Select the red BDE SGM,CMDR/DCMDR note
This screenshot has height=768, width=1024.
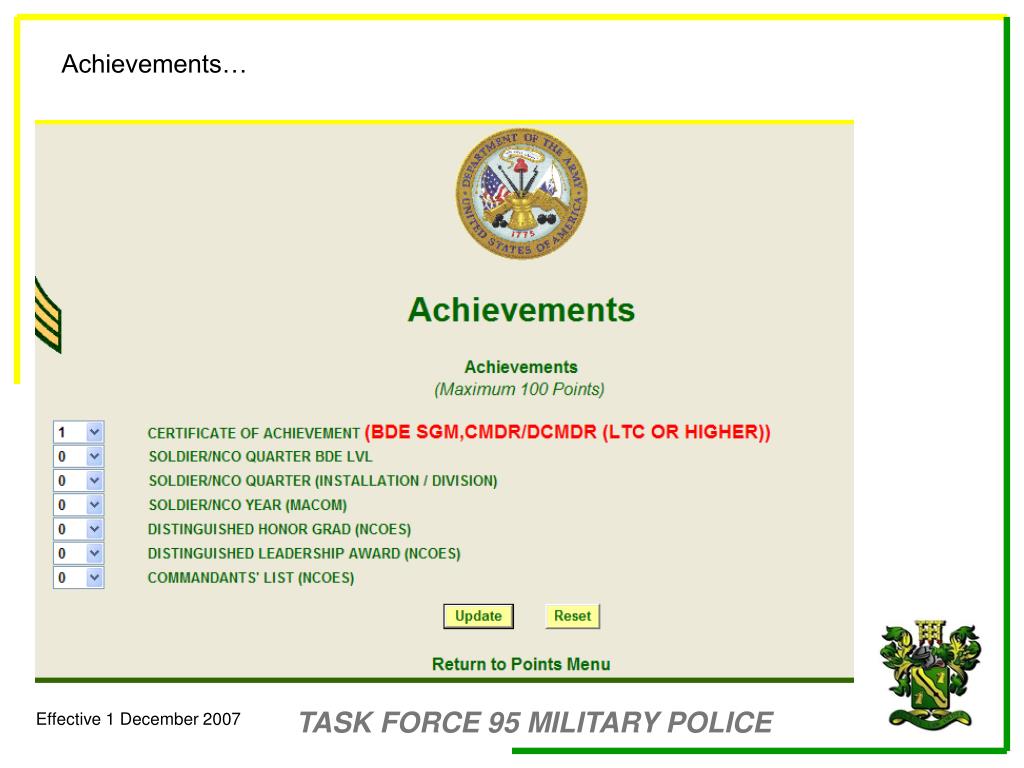point(568,432)
